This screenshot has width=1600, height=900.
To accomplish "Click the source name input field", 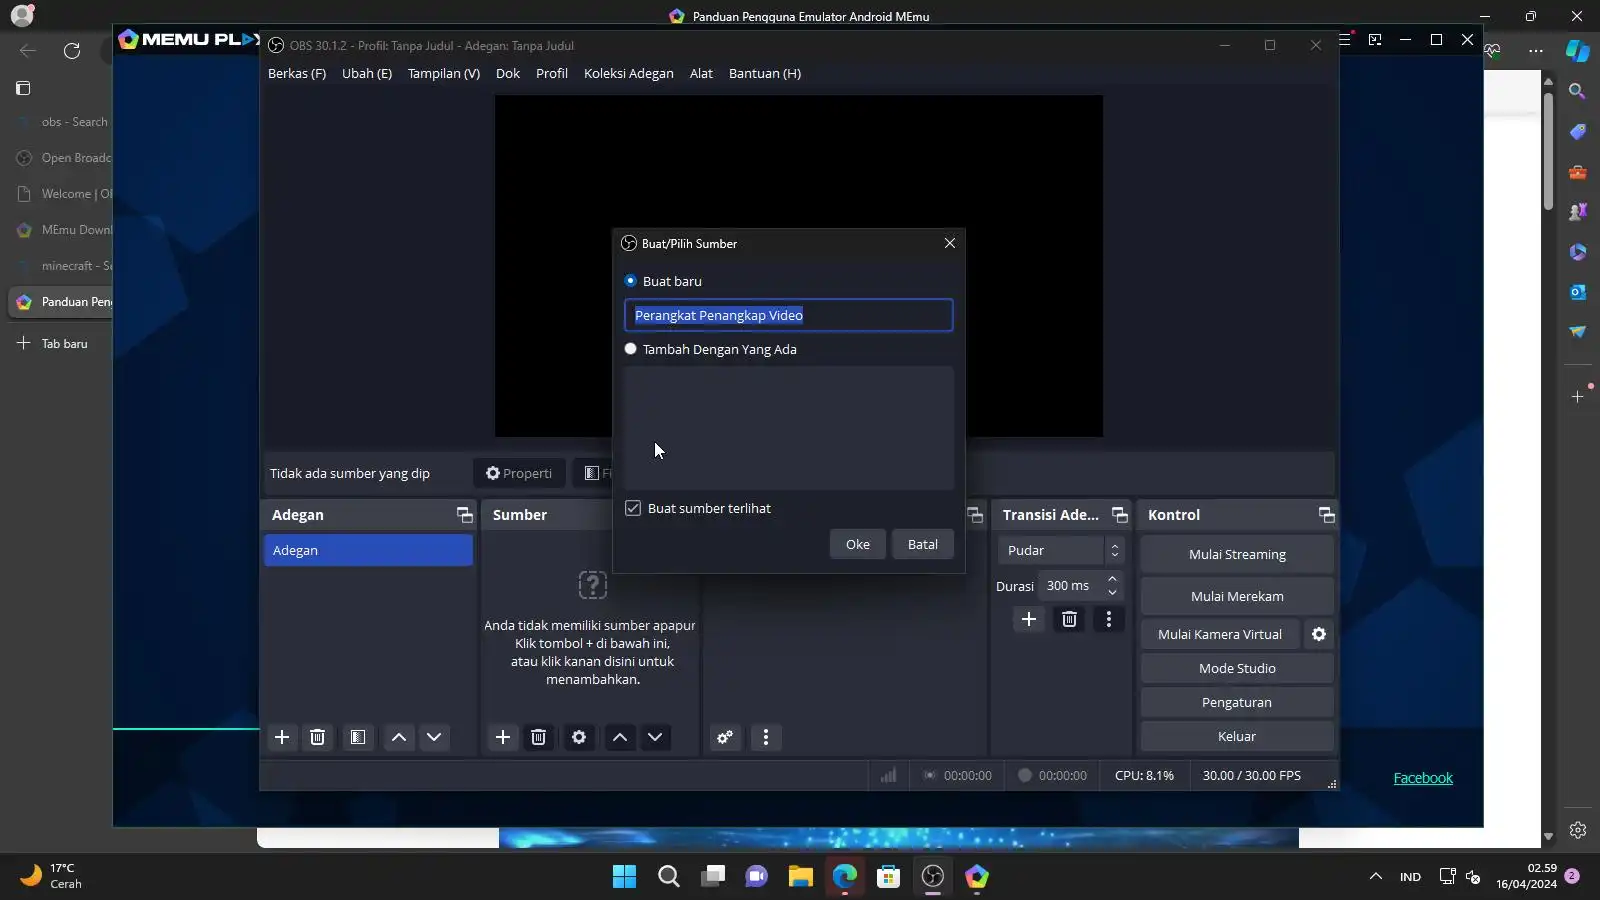I will pyautogui.click(x=789, y=315).
